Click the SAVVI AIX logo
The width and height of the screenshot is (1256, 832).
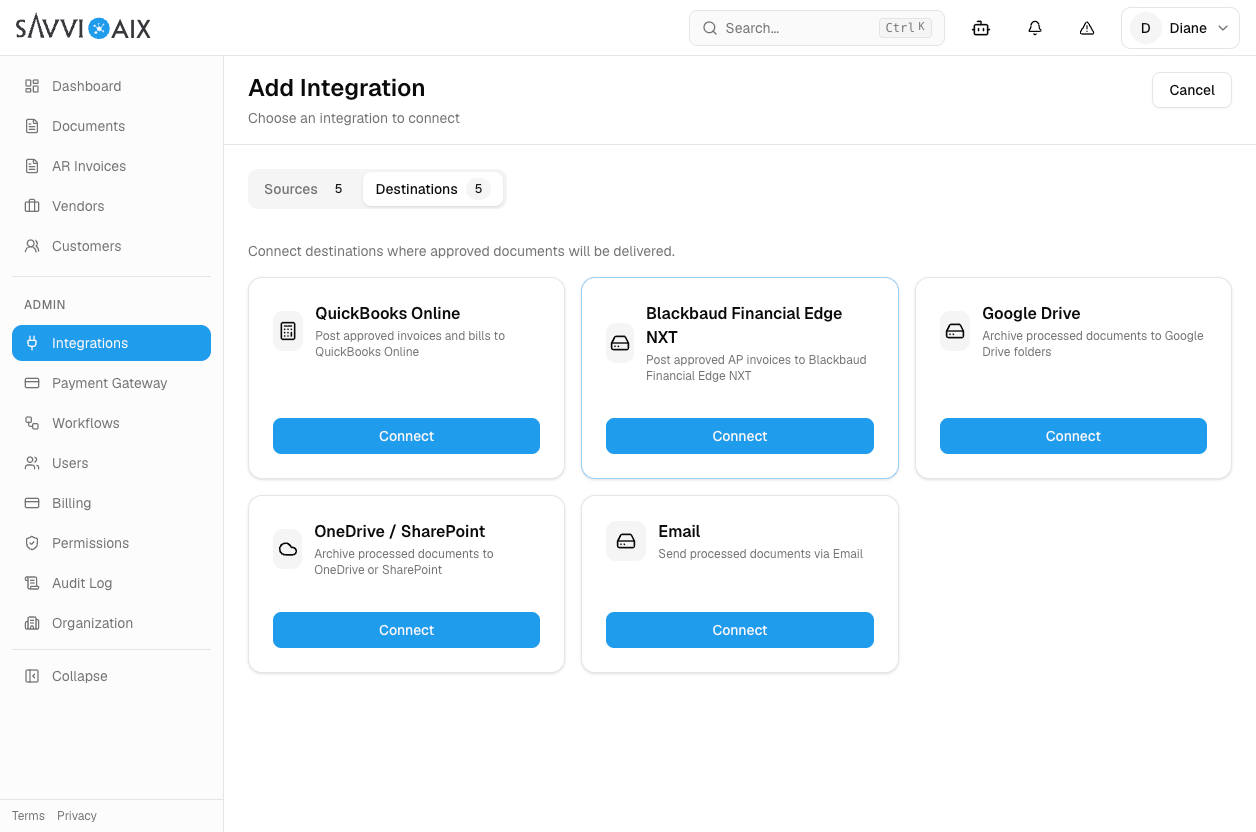click(83, 28)
